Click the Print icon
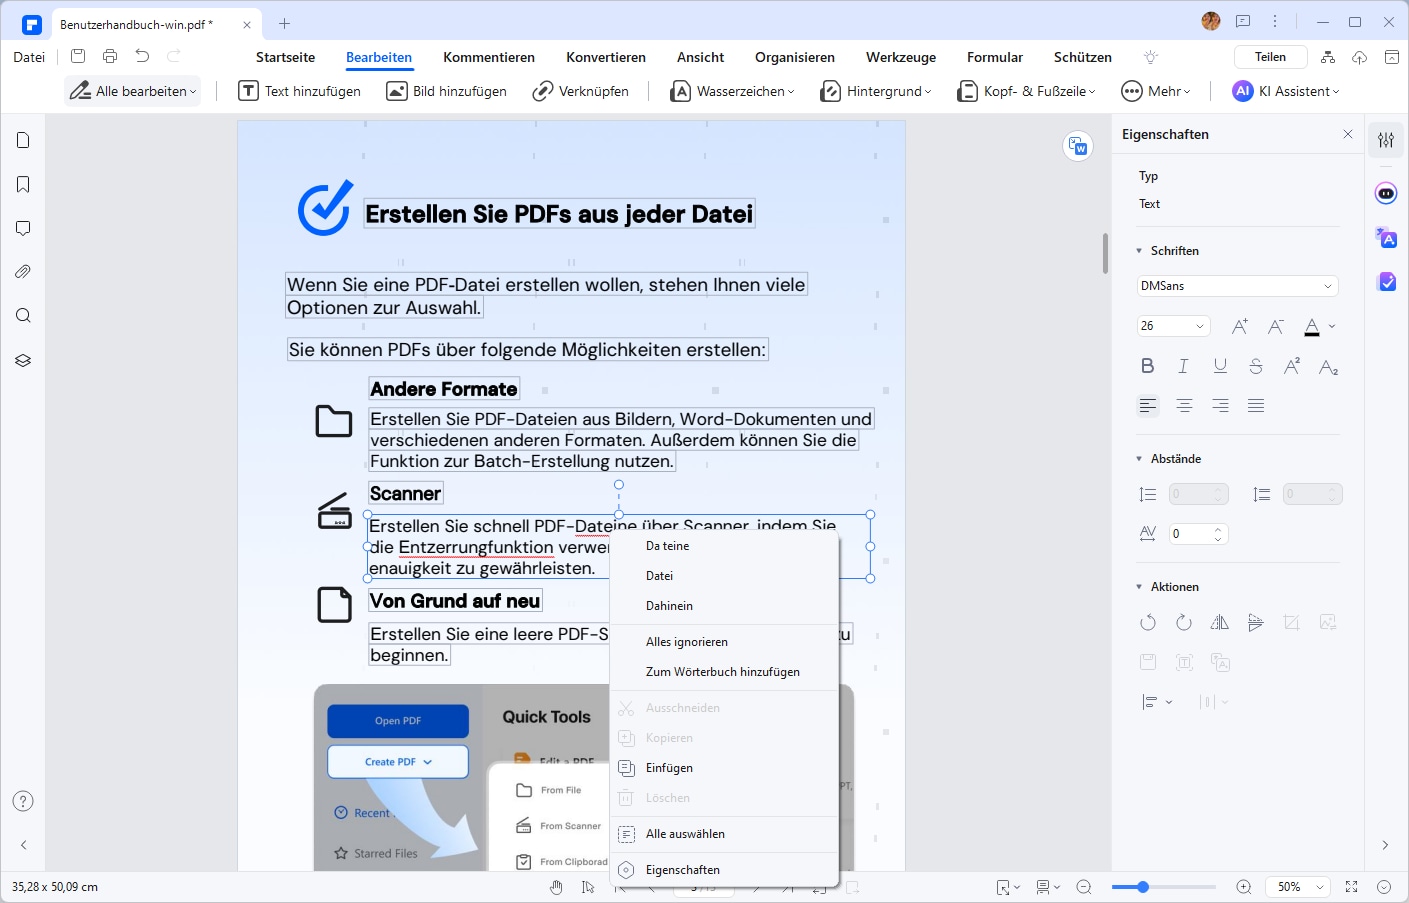 (x=110, y=57)
